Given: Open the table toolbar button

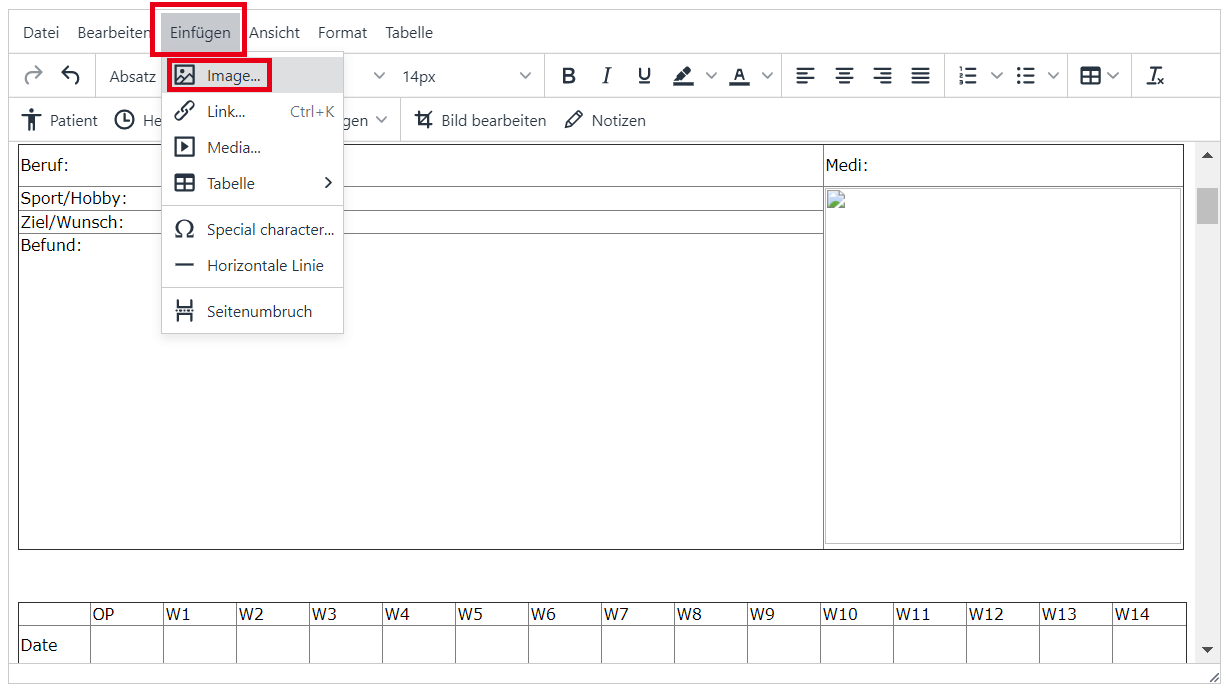Looking at the screenshot, I should coord(1100,76).
